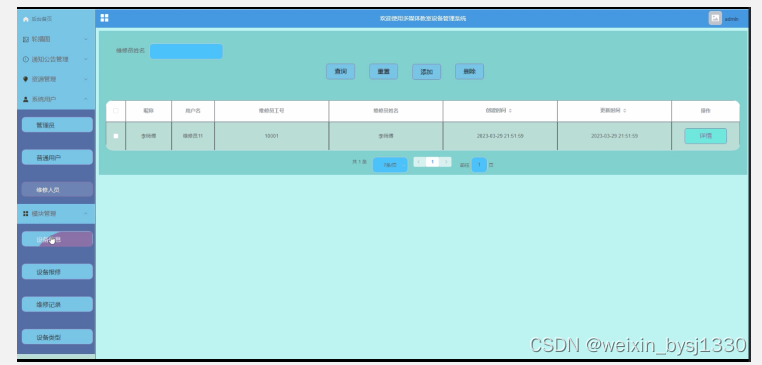Click the picture icon next to 轮播图
This screenshot has width=762, height=365.
26,39
